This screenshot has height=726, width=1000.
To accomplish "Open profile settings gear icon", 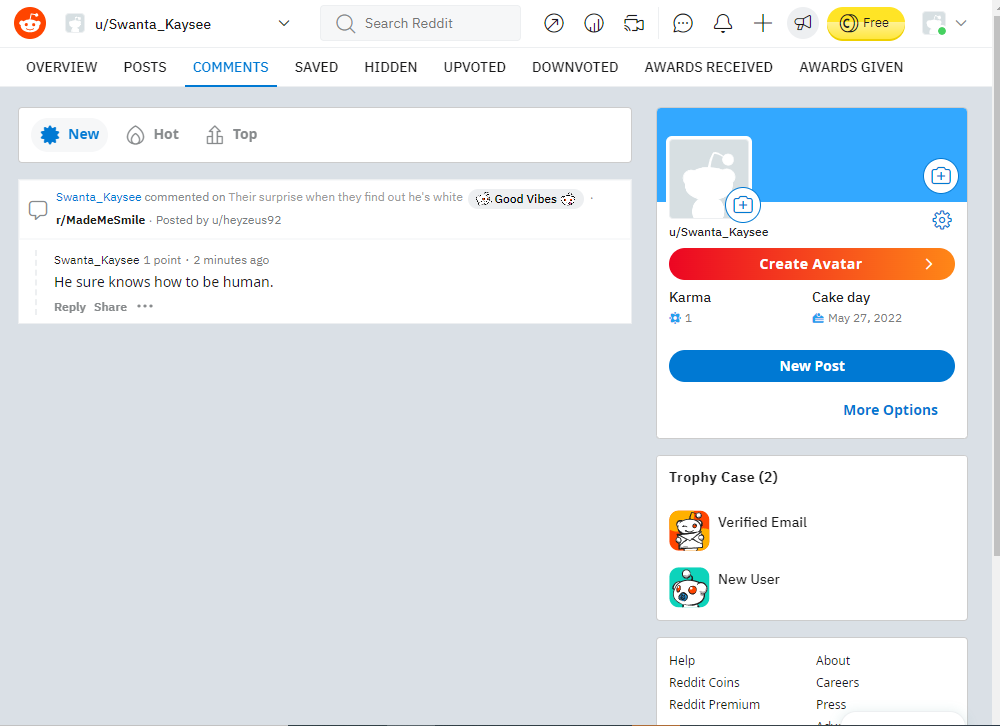I will [x=941, y=220].
